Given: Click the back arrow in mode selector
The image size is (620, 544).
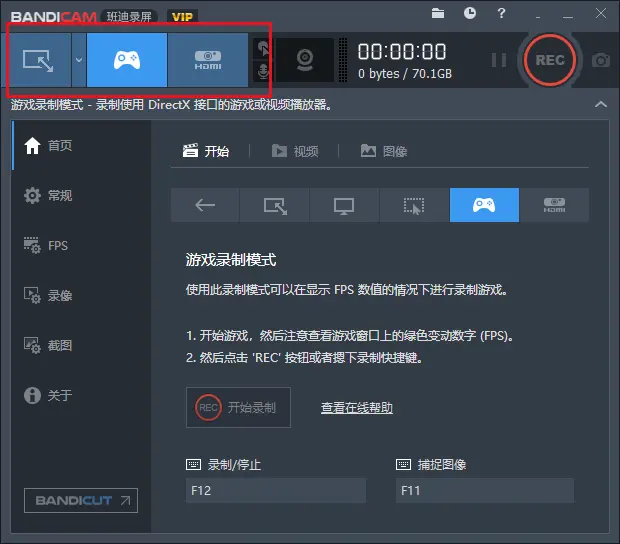Looking at the screenshot, I should [205, 205].
